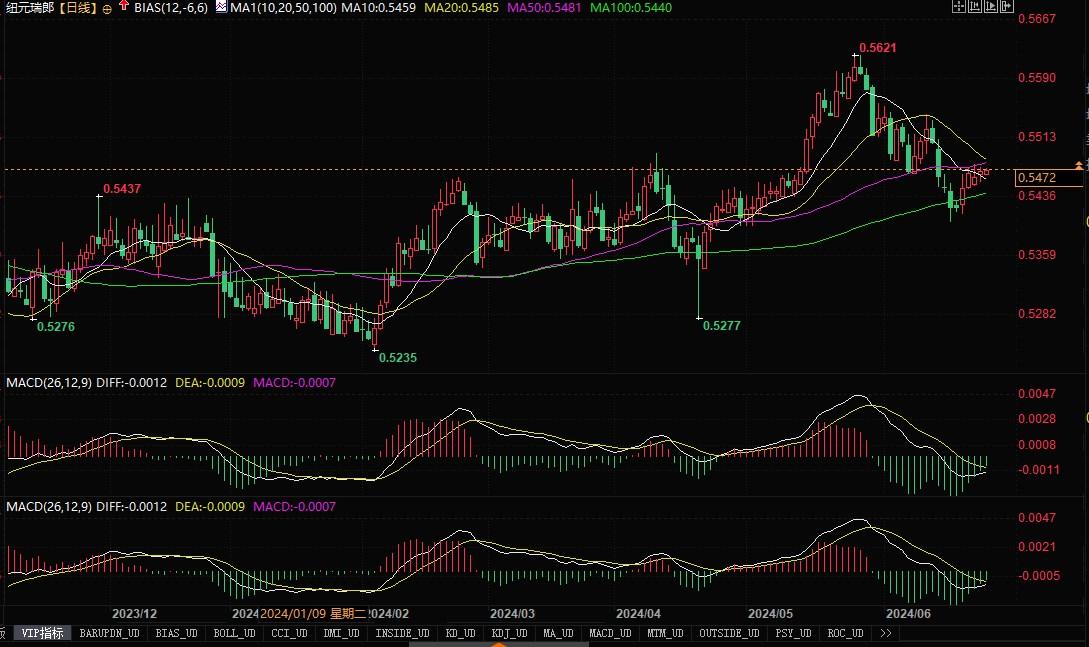This screenshot has height=647, width=1089.
Task: Click the 2024/06 date axis label
Action: click(908, 614)
